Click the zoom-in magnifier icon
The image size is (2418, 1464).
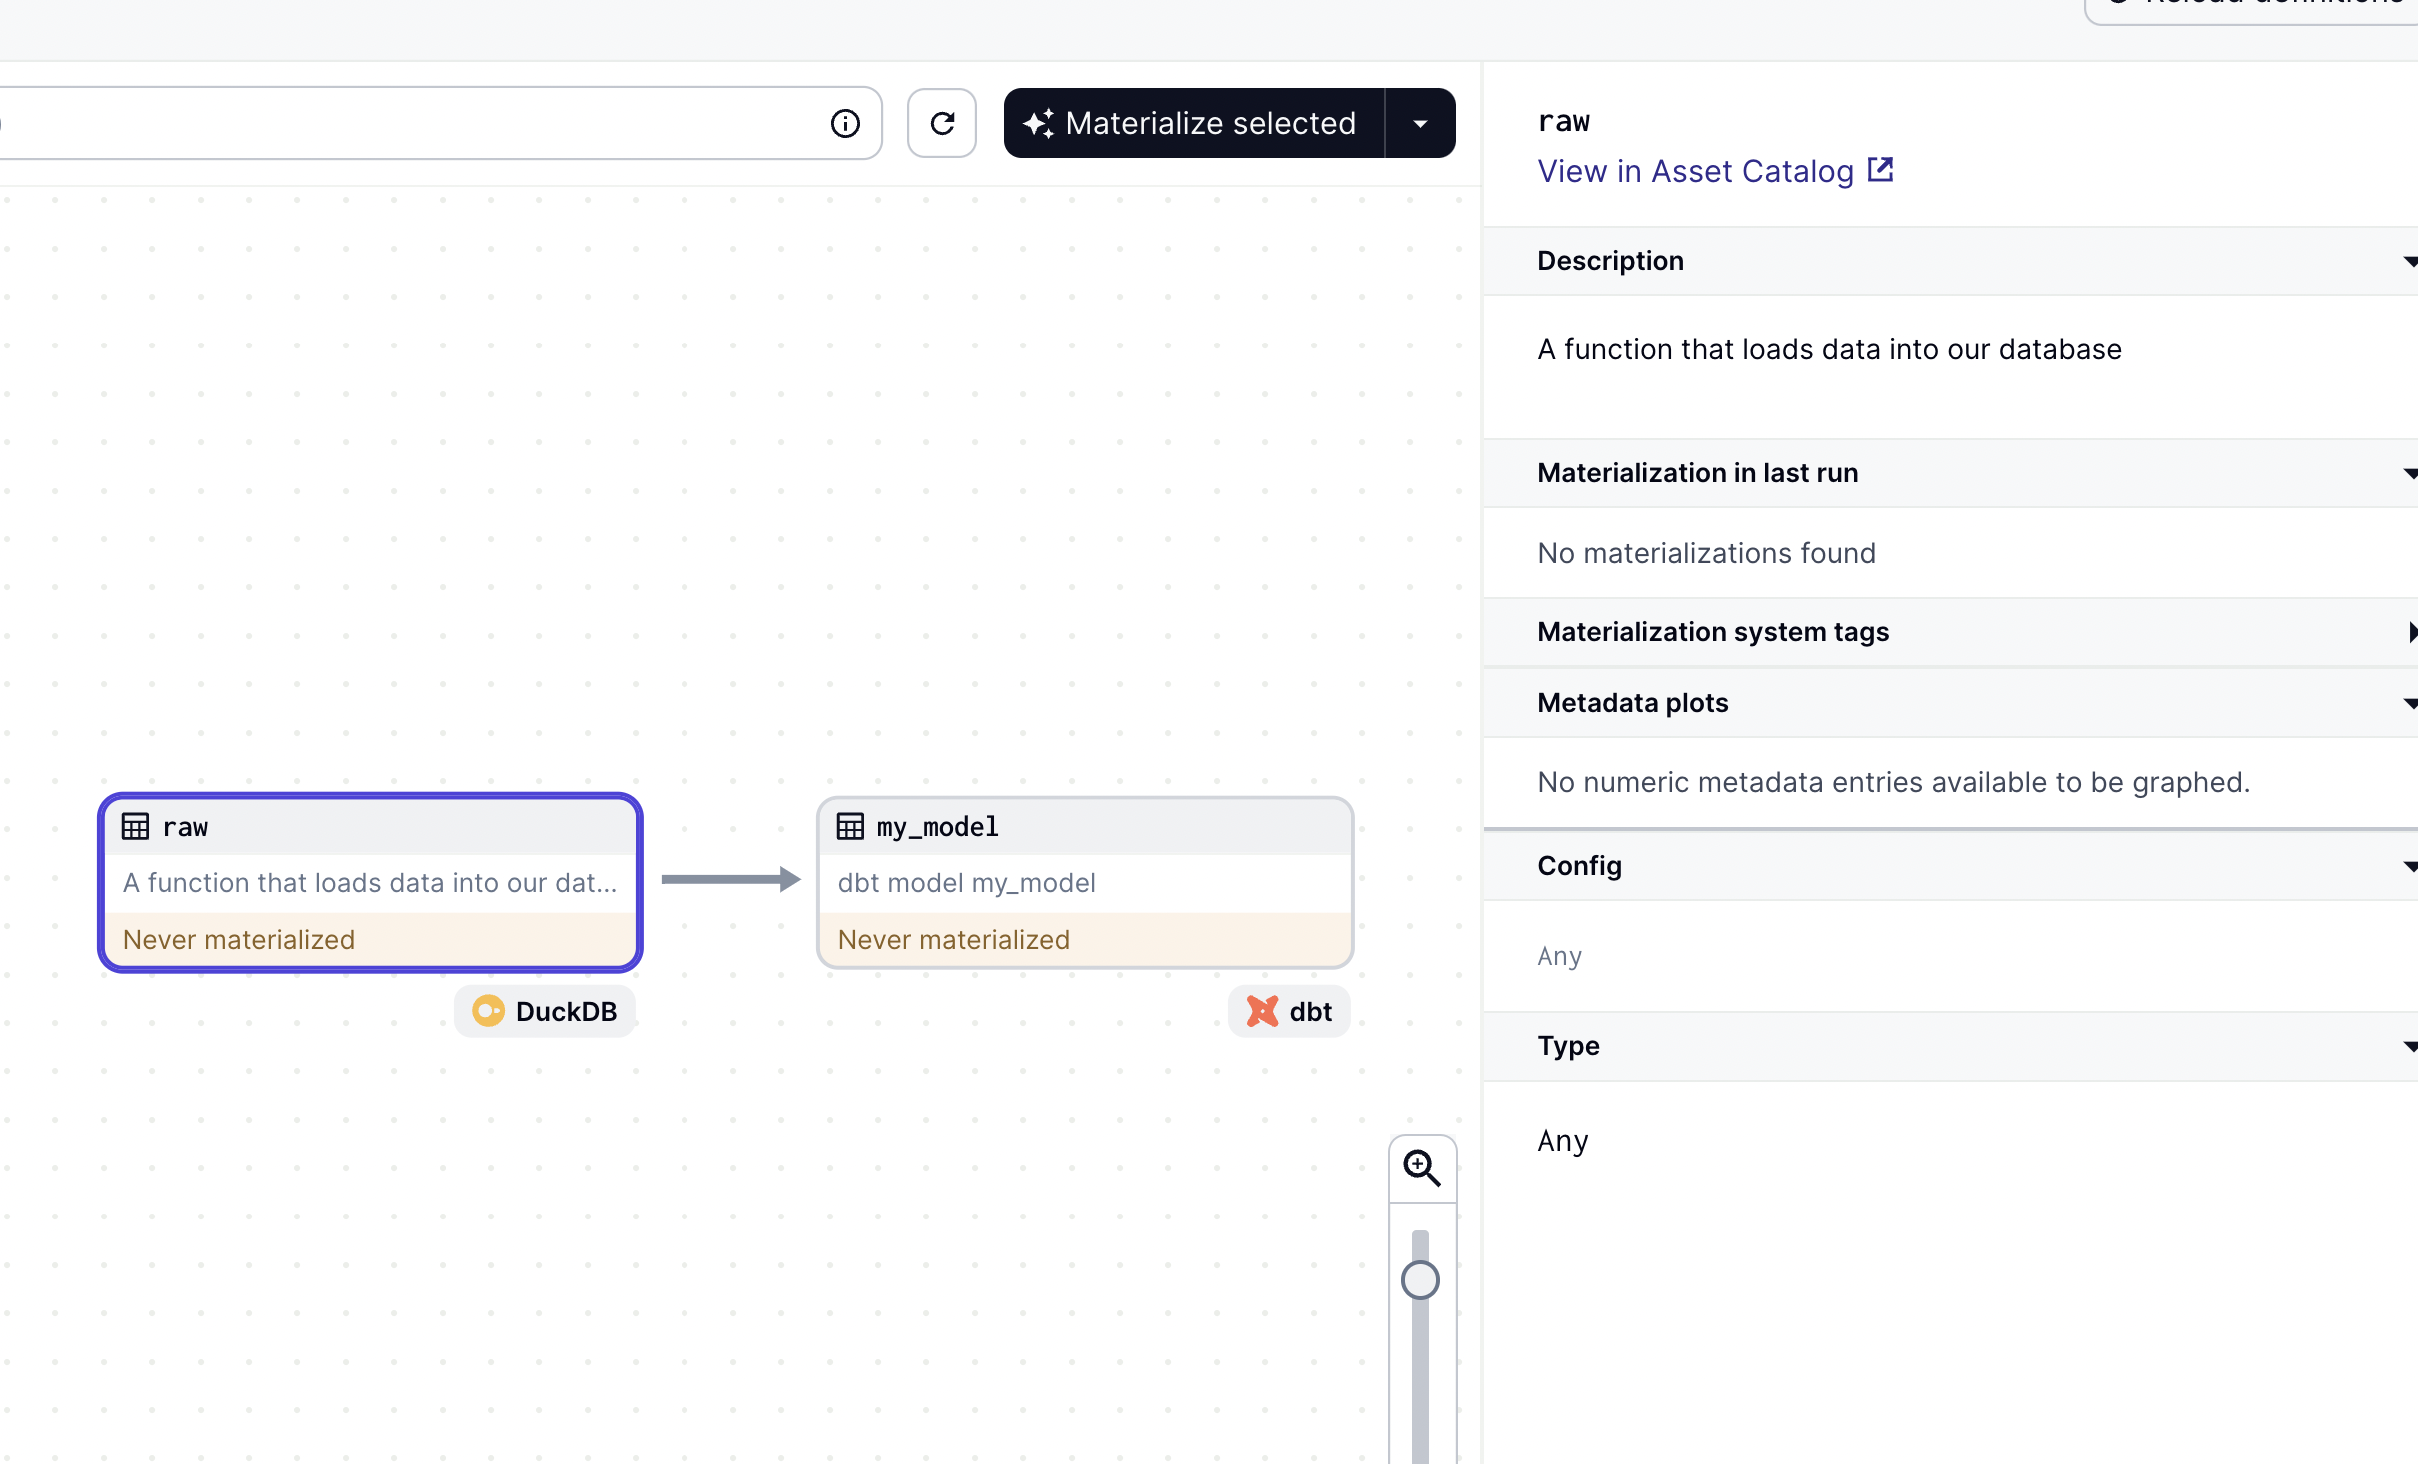click(1421, 1167)
